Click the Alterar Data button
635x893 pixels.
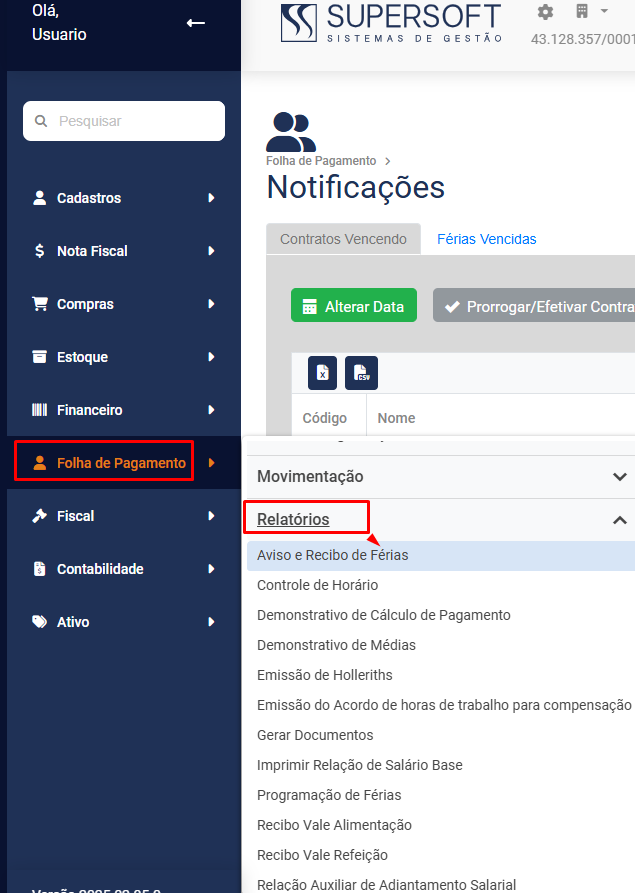(354, 305)
